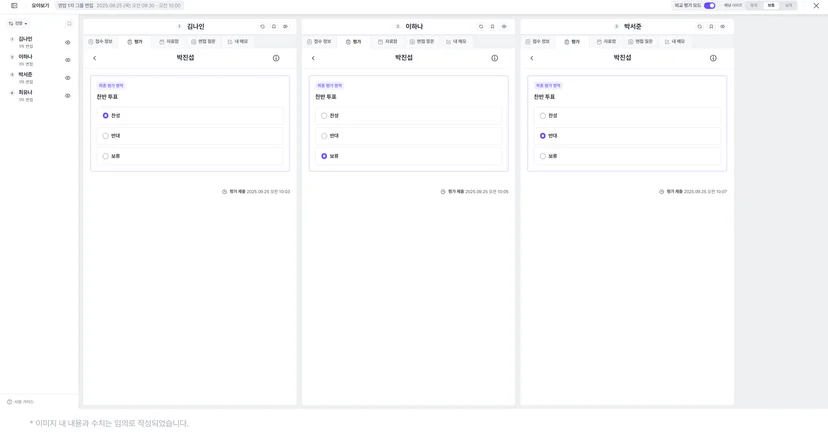
Task: Set panel size to 좁게
Action: click(x=754, y=6)
